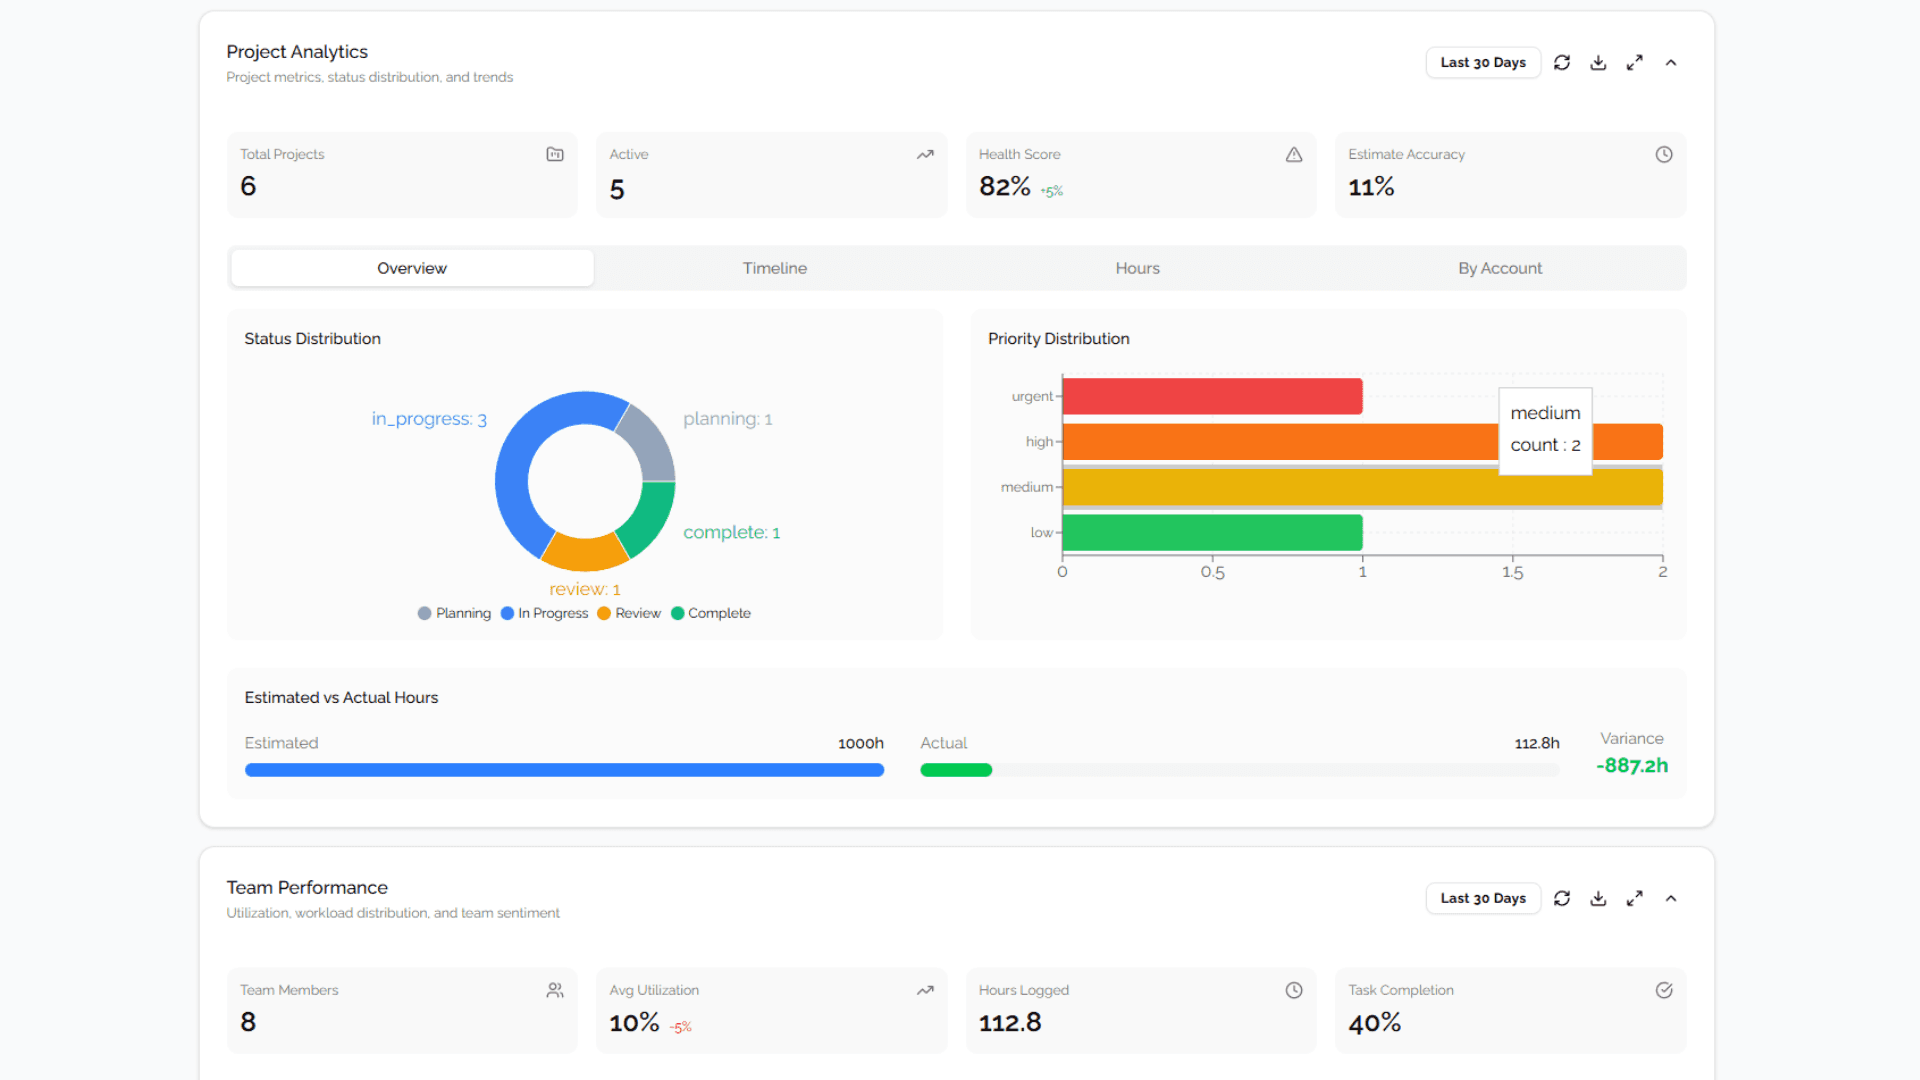
Task: Toggle Complete legend item
Action: point(711,613)
